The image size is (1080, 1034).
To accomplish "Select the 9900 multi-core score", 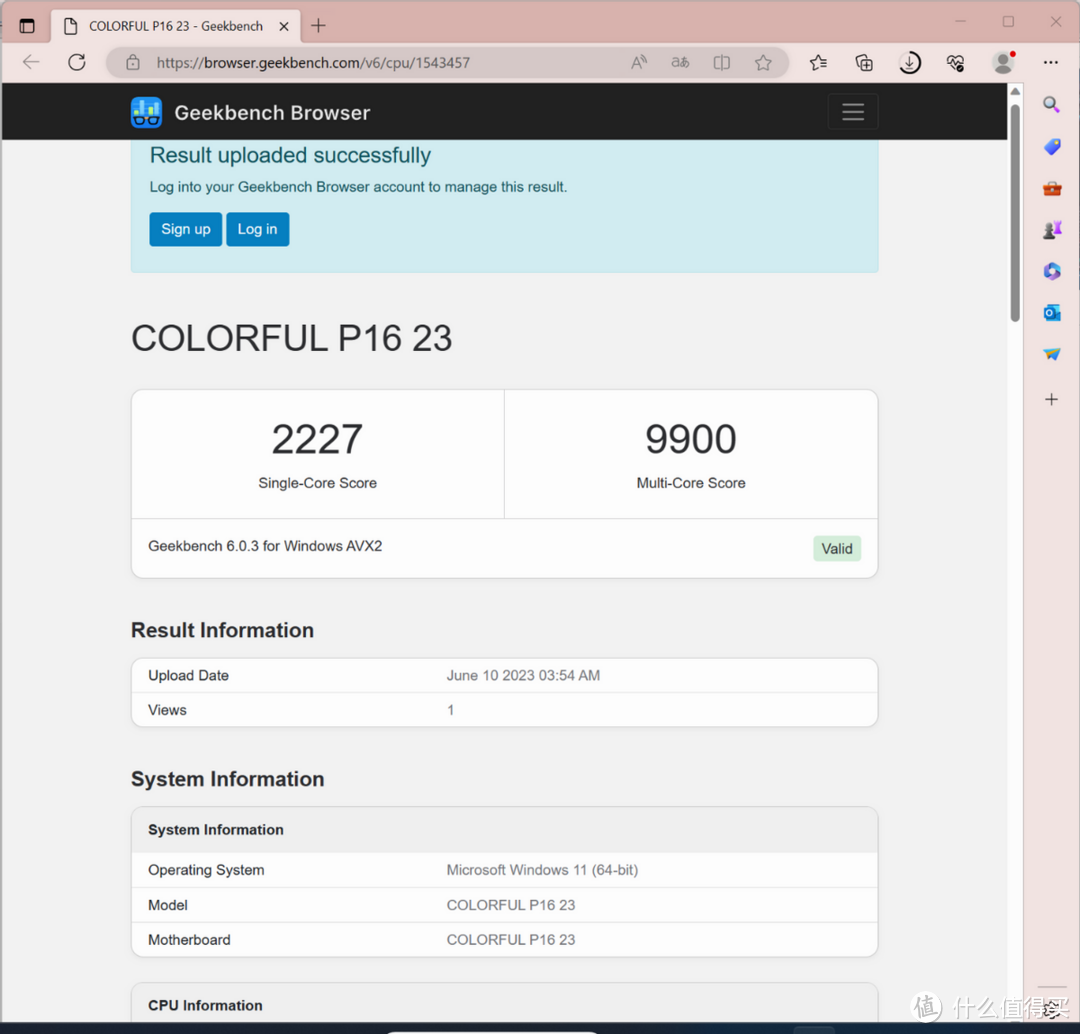I will [691, 440].
